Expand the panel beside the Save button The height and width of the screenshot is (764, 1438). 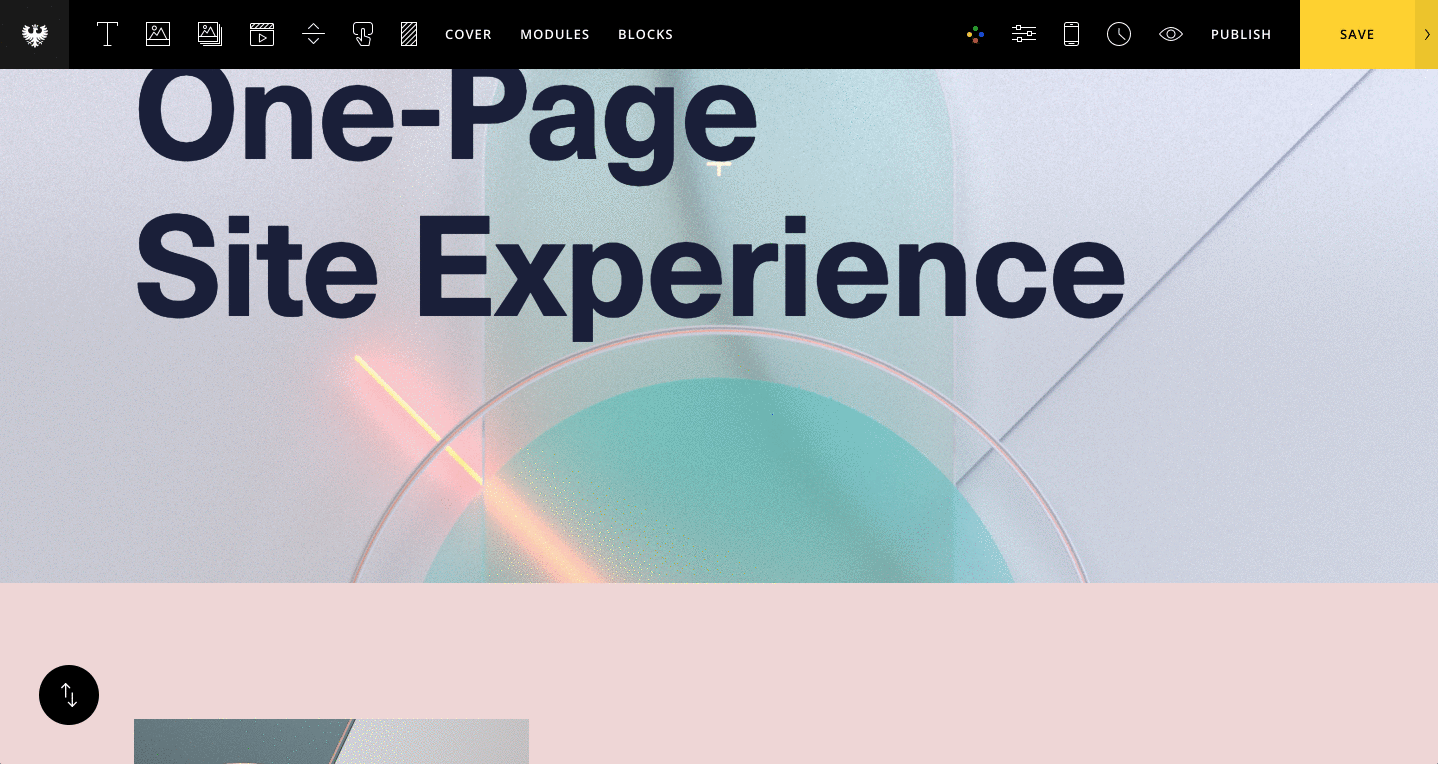click(1427, 34)
